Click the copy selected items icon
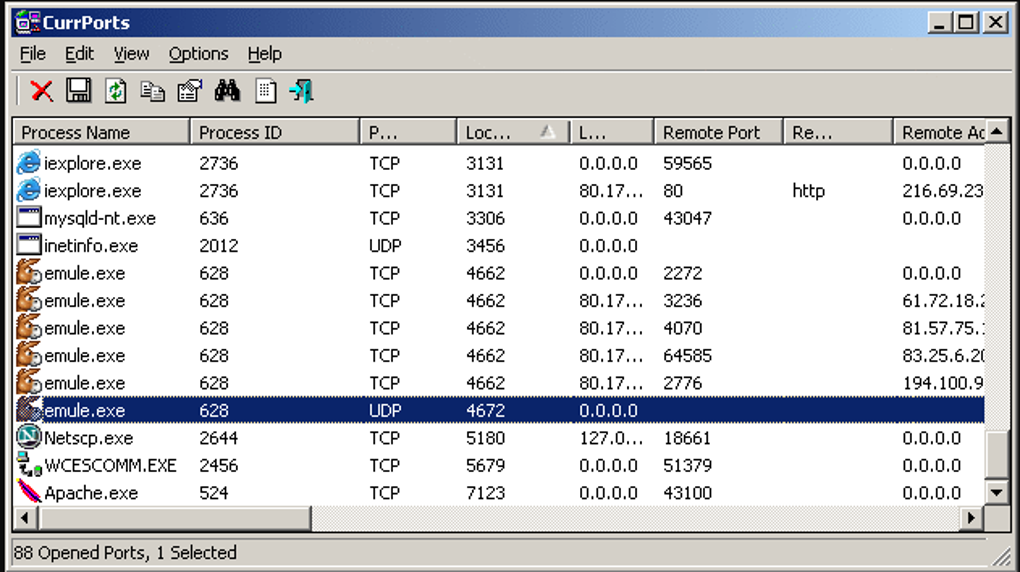This screenshot has width=1020, height=572. point(152,91)
